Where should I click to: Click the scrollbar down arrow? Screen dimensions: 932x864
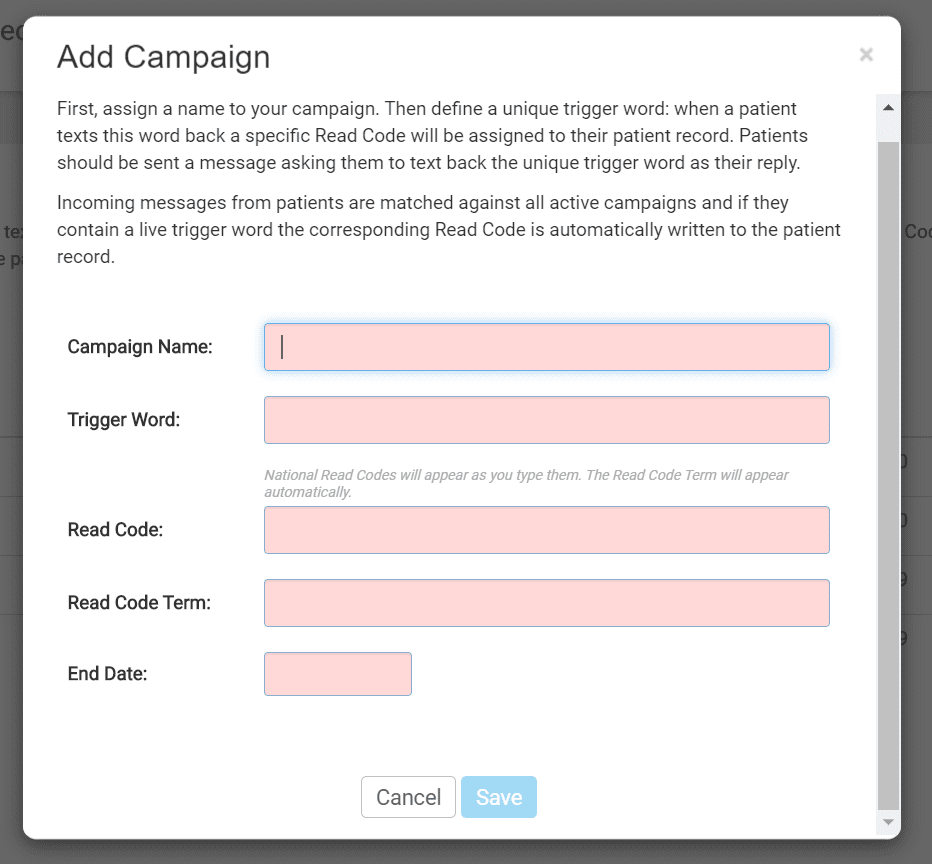pos(889,822)
